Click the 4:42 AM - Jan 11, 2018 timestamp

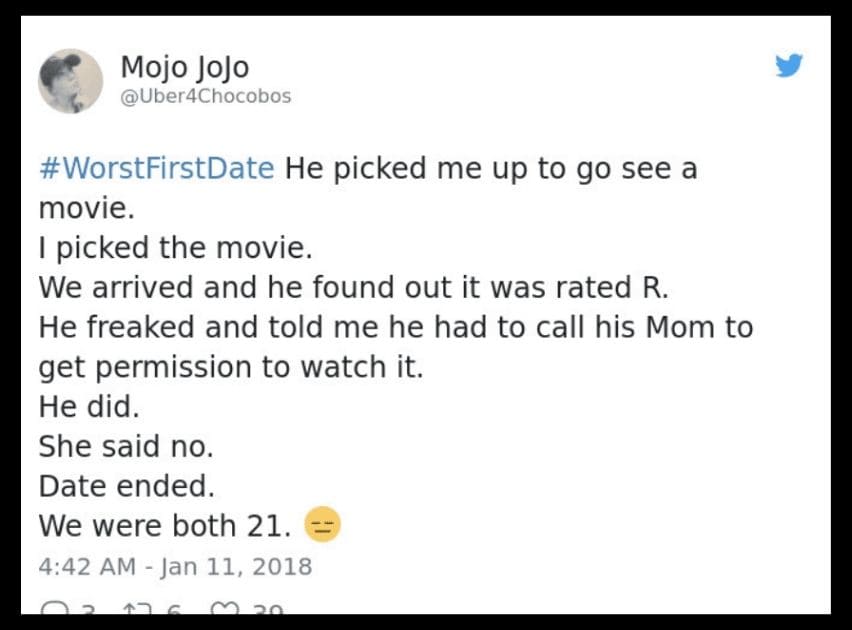pos(175,567)
